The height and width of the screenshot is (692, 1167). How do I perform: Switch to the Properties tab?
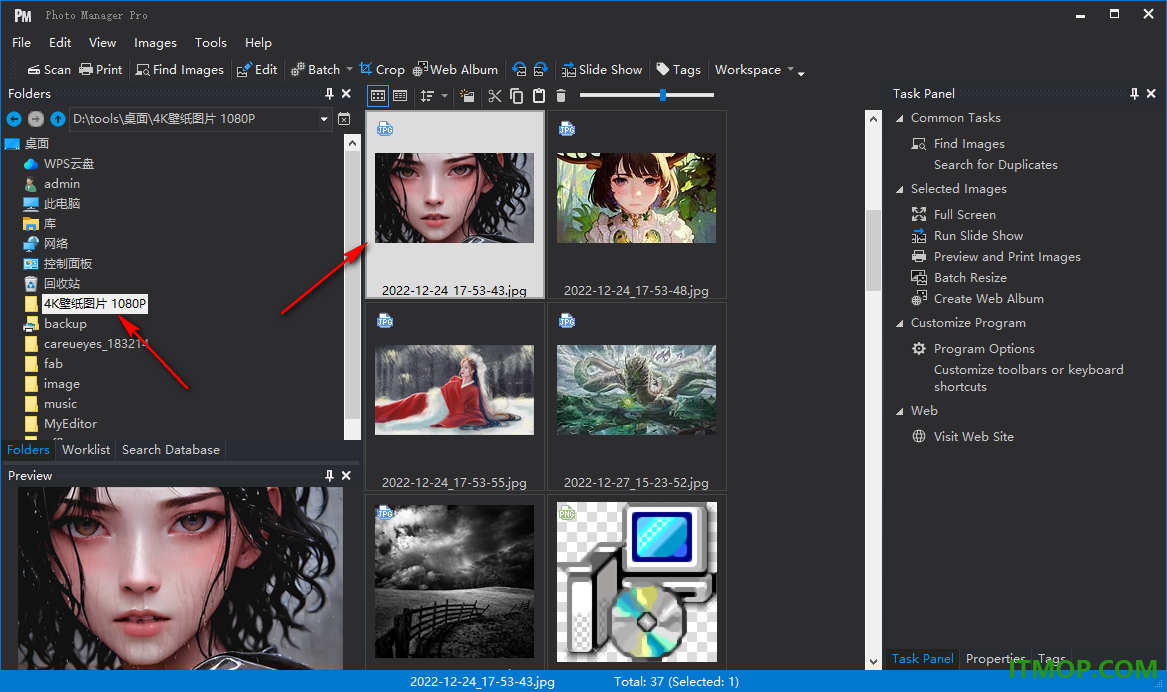995,659
